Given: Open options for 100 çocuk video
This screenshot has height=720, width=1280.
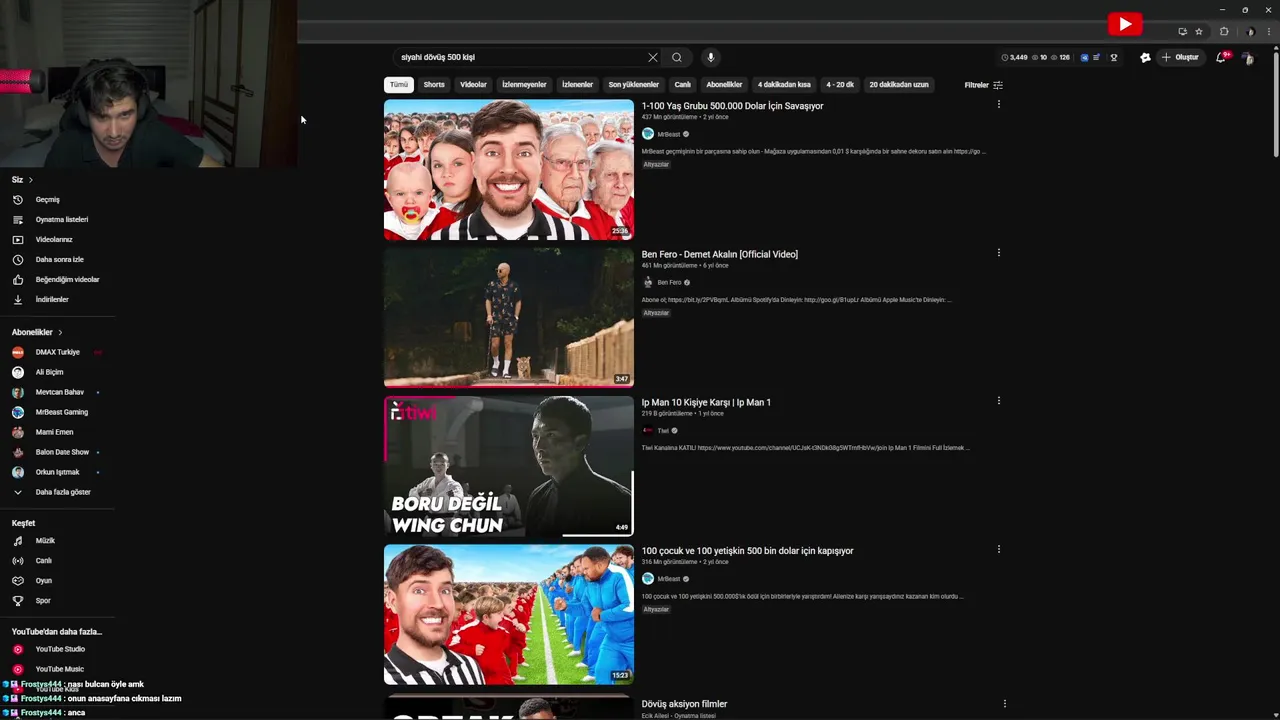Looking at the screenshot, I should pyautogui.click(x=998, y=548).
